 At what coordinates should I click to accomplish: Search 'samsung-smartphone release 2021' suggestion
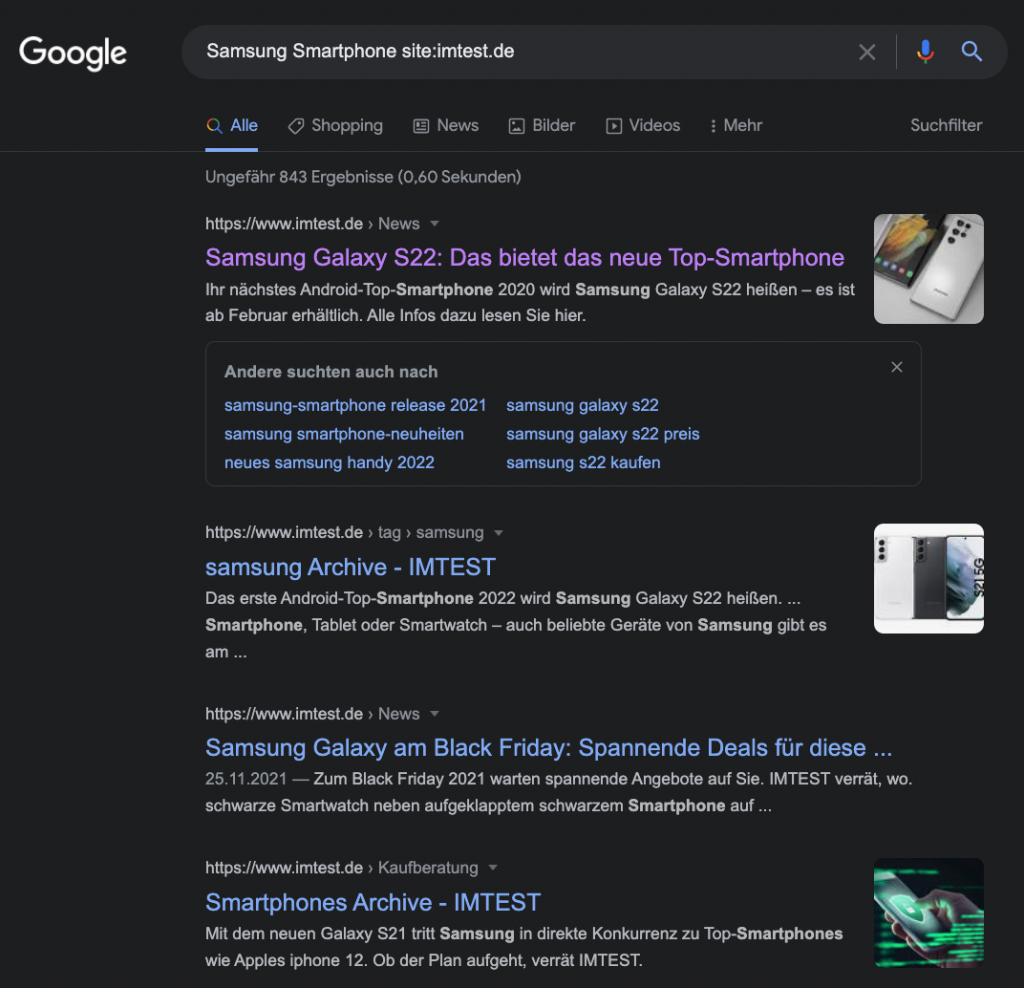pyautogui.click(x=355, y=406)
